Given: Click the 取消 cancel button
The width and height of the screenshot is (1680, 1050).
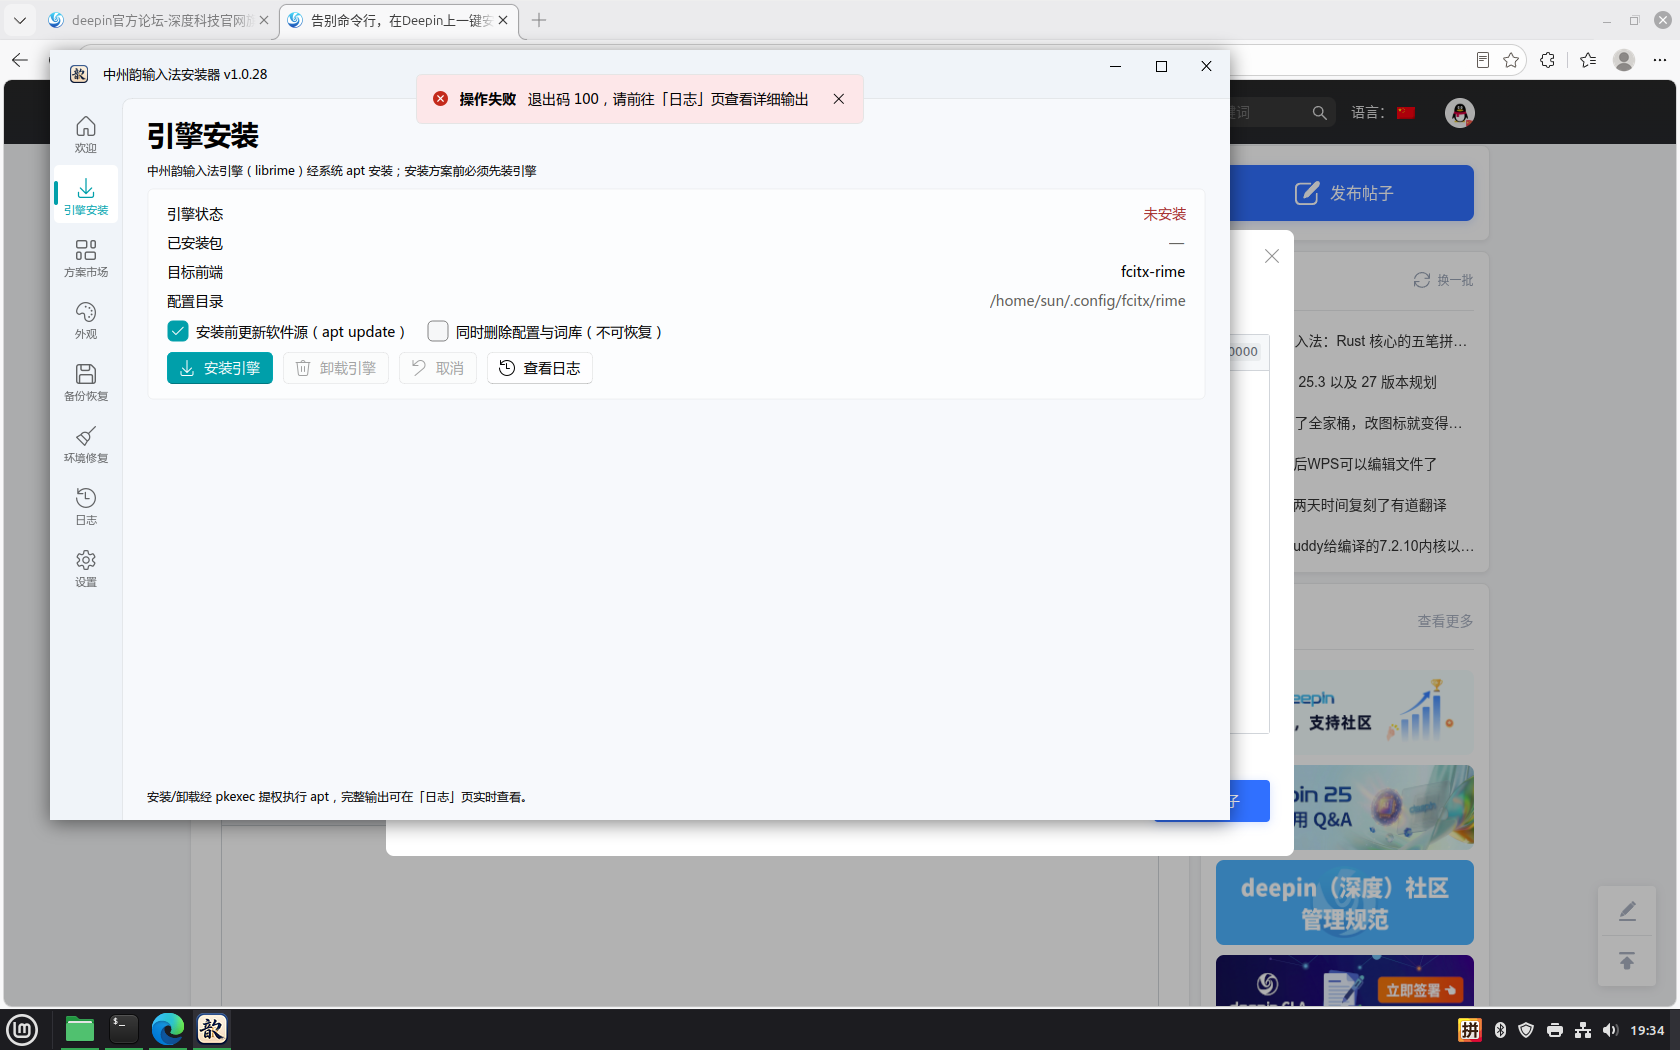Looking at the screenshot, I should click(438, 368).
